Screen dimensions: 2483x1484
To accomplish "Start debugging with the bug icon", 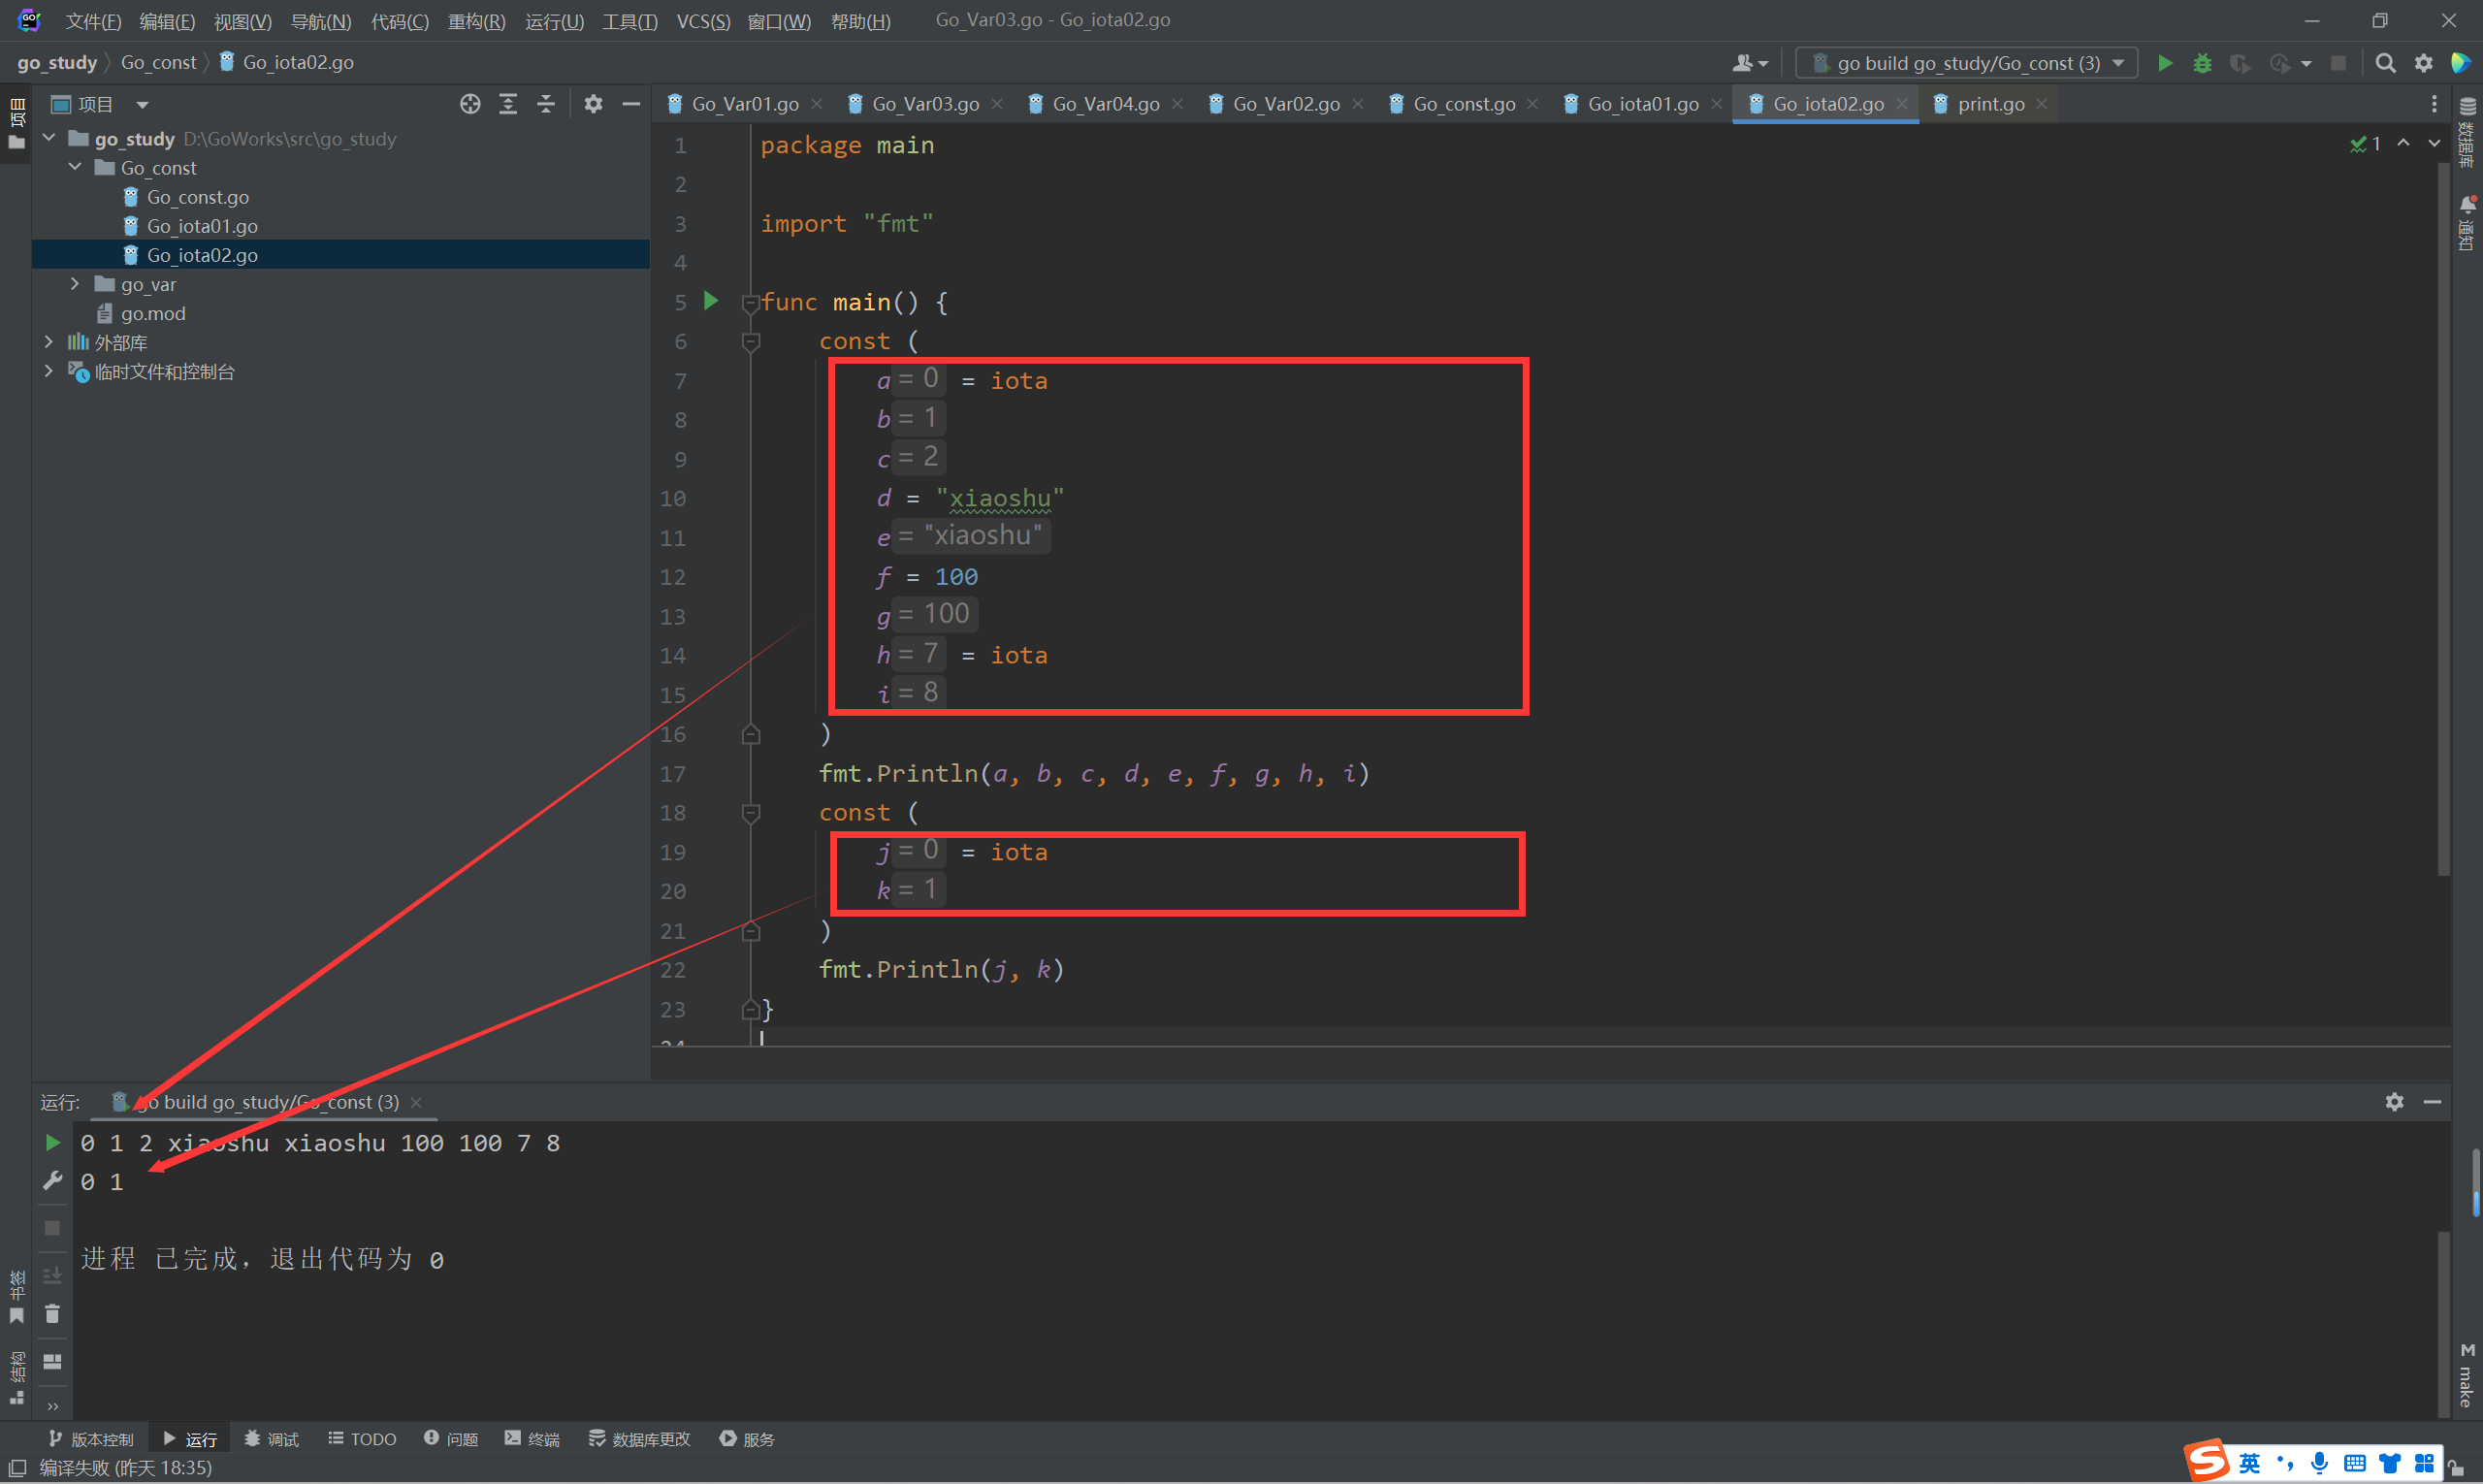I will click(2202, 63).
